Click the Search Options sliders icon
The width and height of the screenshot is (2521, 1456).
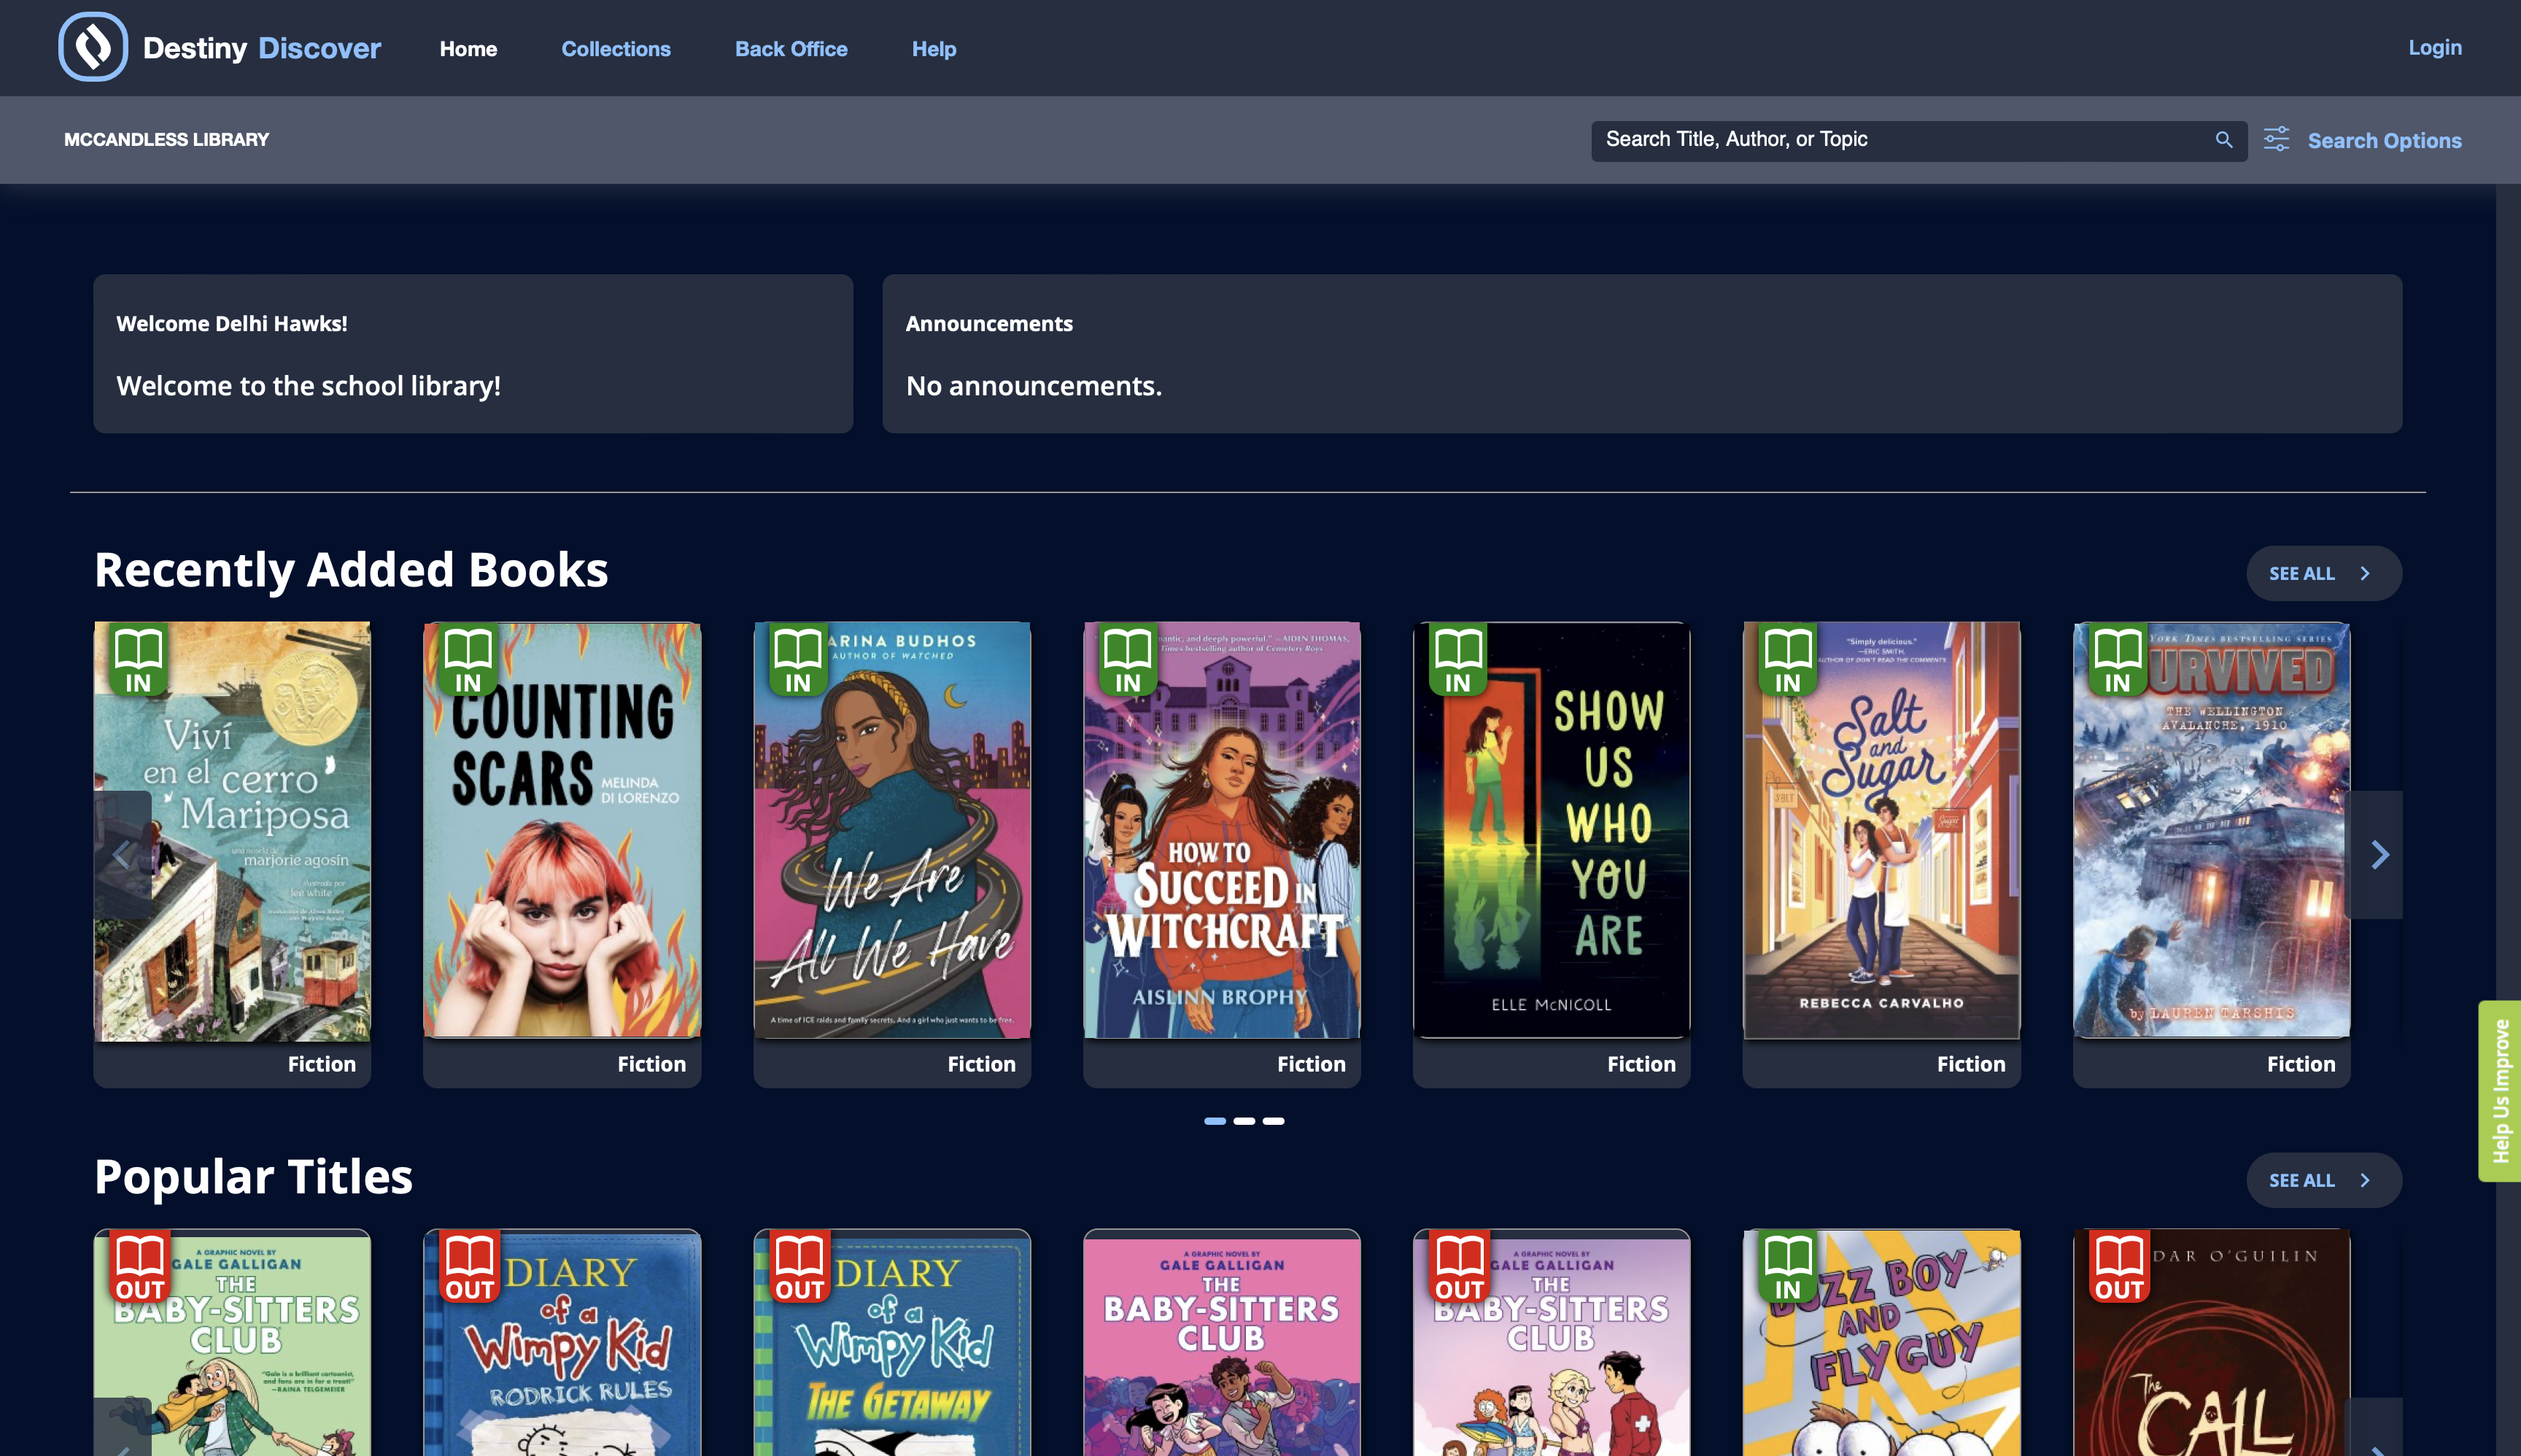(x=2276, y=139)
